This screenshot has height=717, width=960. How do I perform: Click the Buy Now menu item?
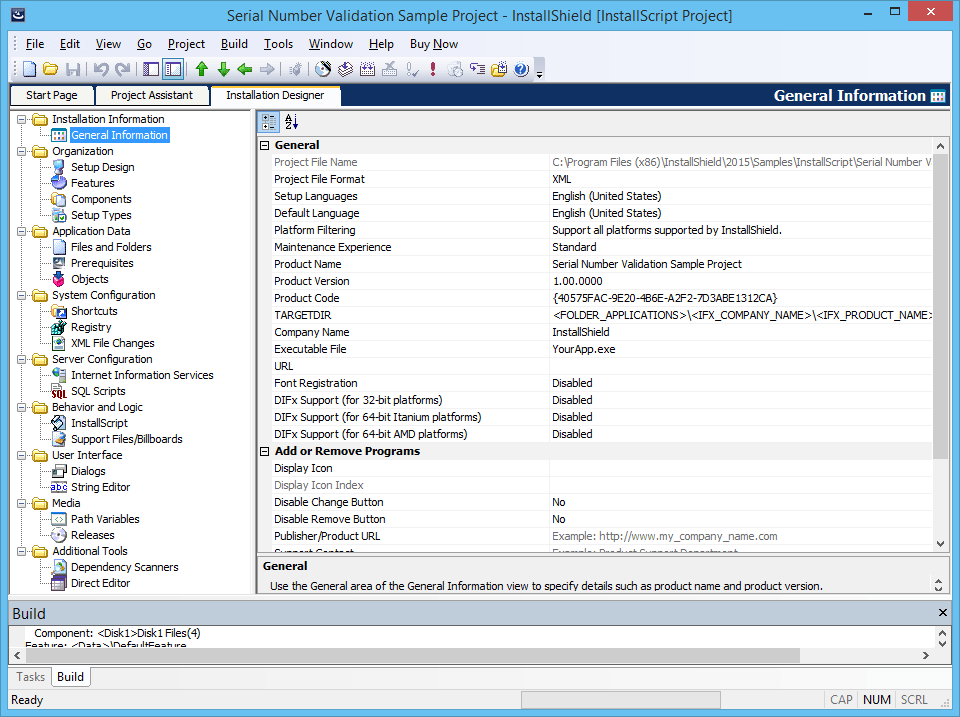click(433, 43)
